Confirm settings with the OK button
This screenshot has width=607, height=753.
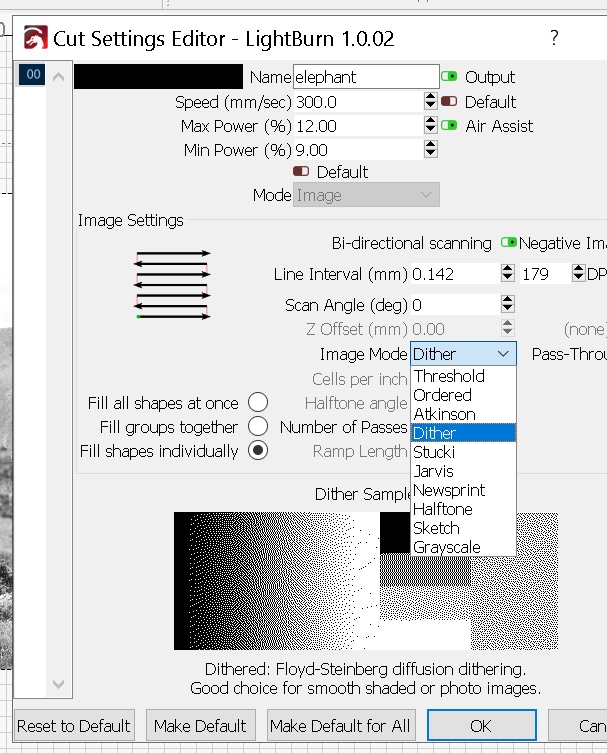[482, 726]
